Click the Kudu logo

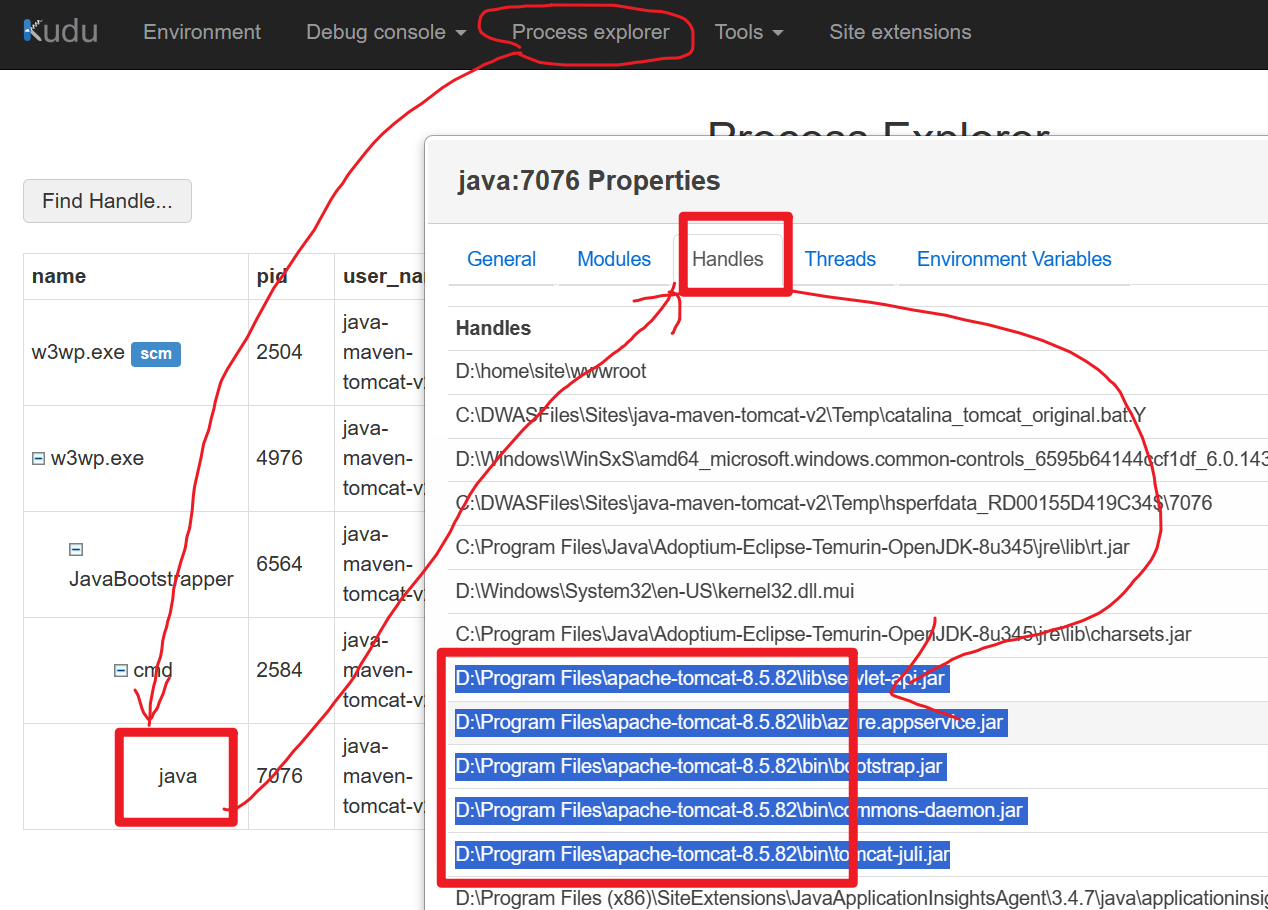pos(60,32)
